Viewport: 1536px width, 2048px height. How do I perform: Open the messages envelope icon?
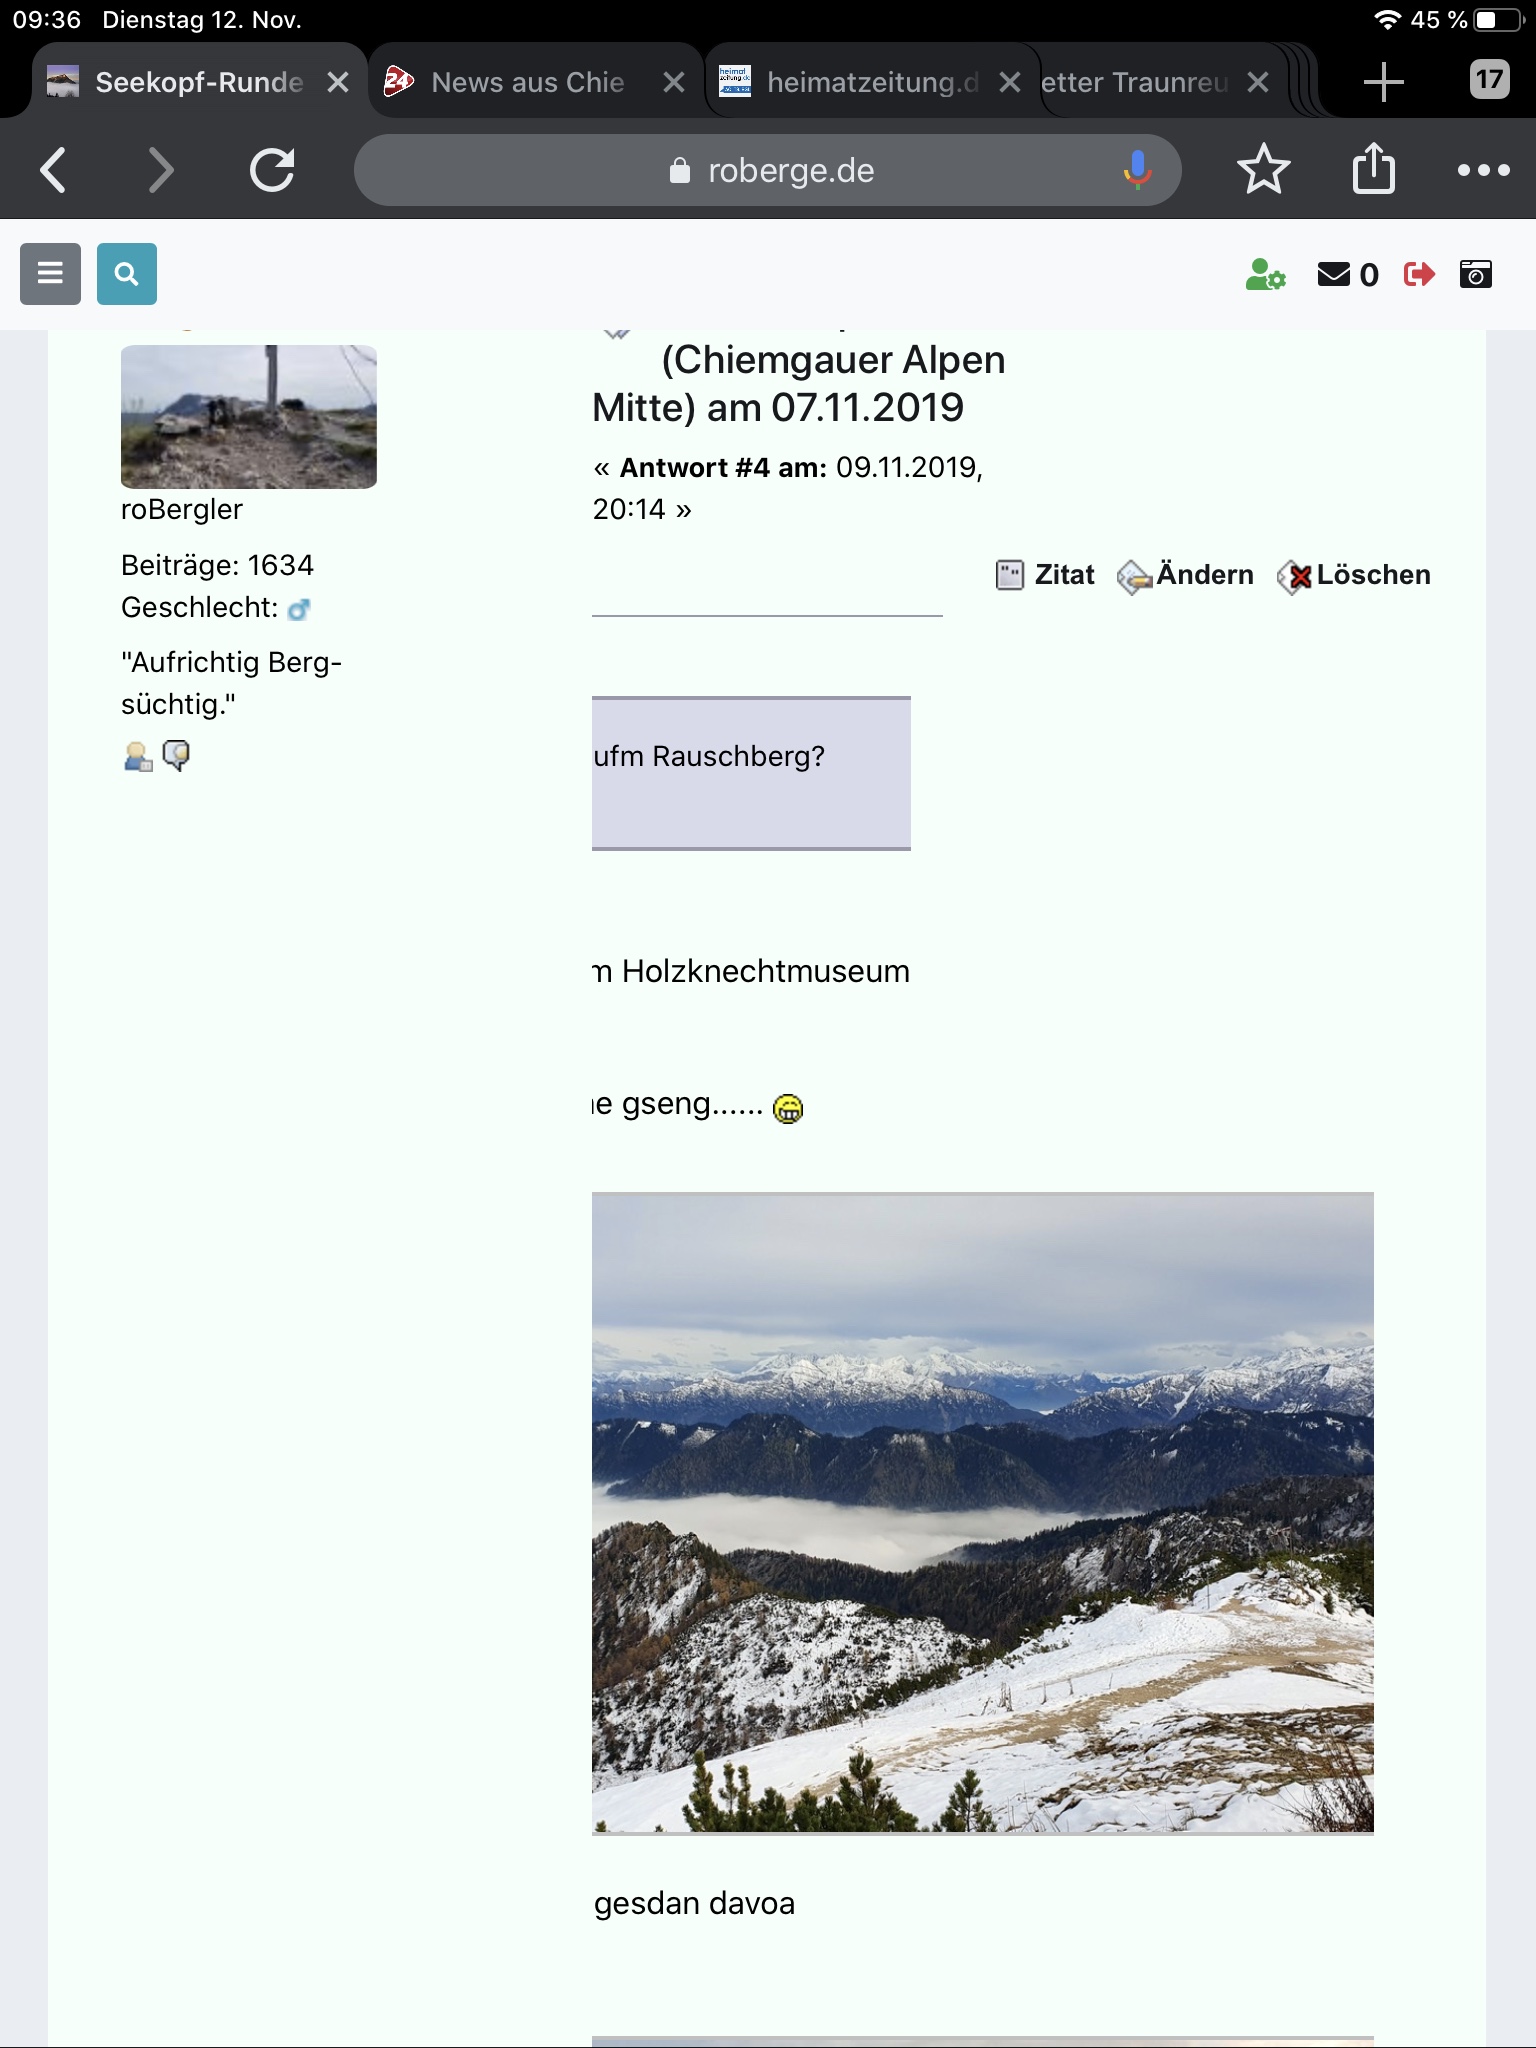point(1333,274)
